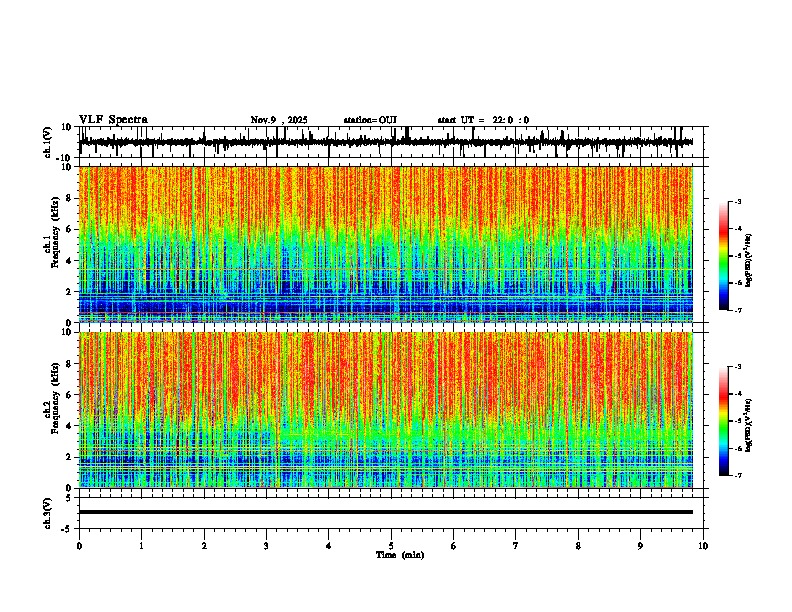The height and width of the screenshot is (612, 792).
Task: Click the "6" tick on ch.2 frequency axis
Action: tap(70, 395)
